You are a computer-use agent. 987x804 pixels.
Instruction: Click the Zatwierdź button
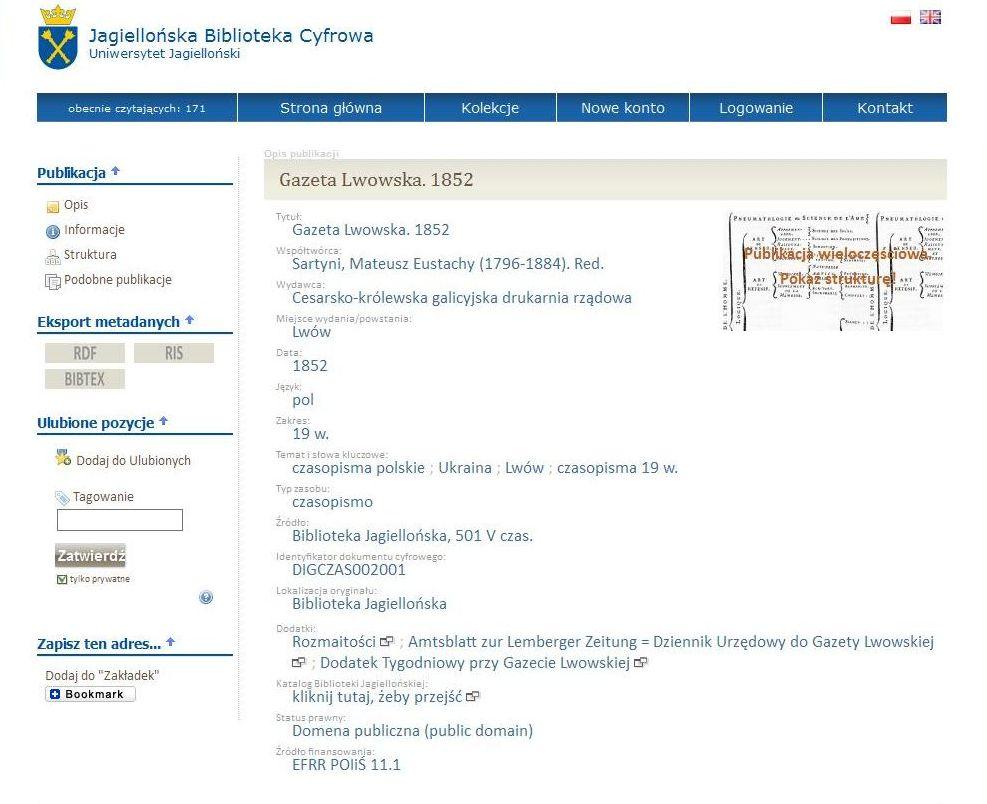coord(91,555)
